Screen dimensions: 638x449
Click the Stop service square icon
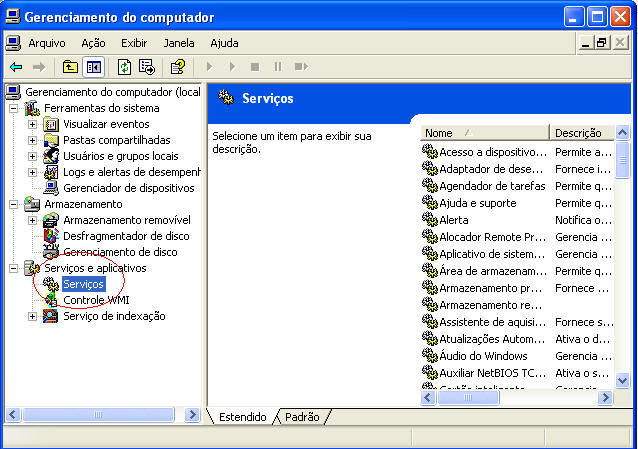(x=255, y=67)
